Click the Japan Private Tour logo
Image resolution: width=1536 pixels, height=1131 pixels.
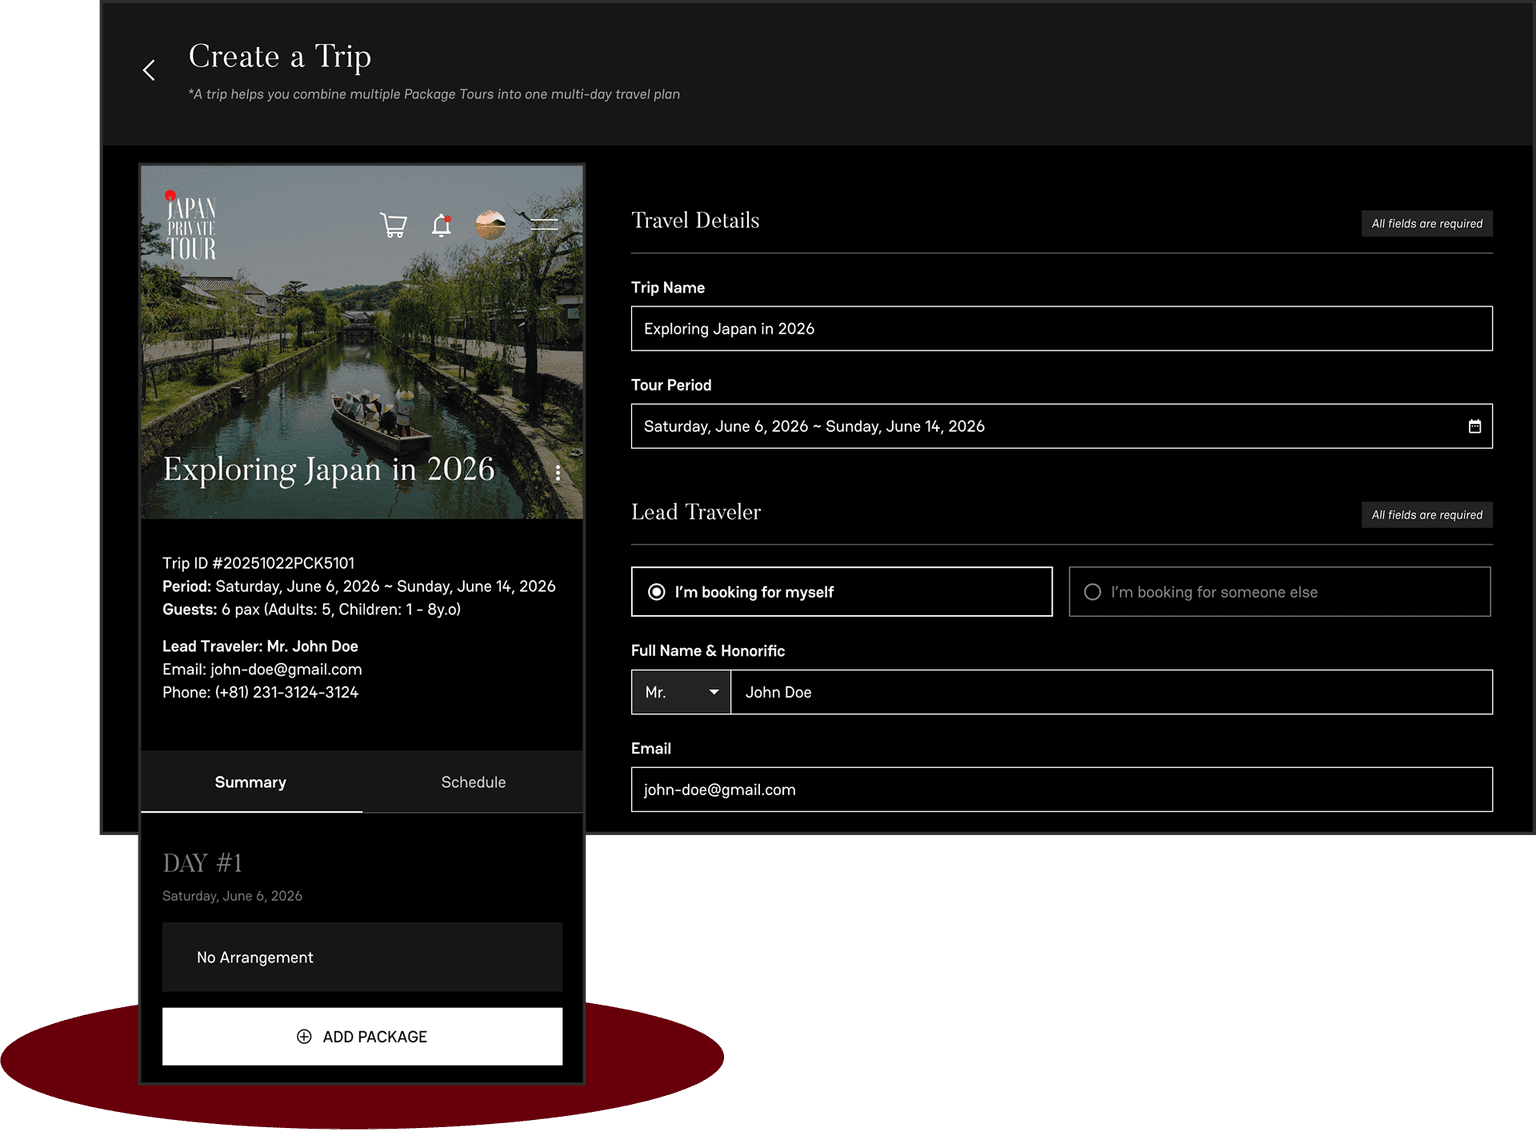190,226
